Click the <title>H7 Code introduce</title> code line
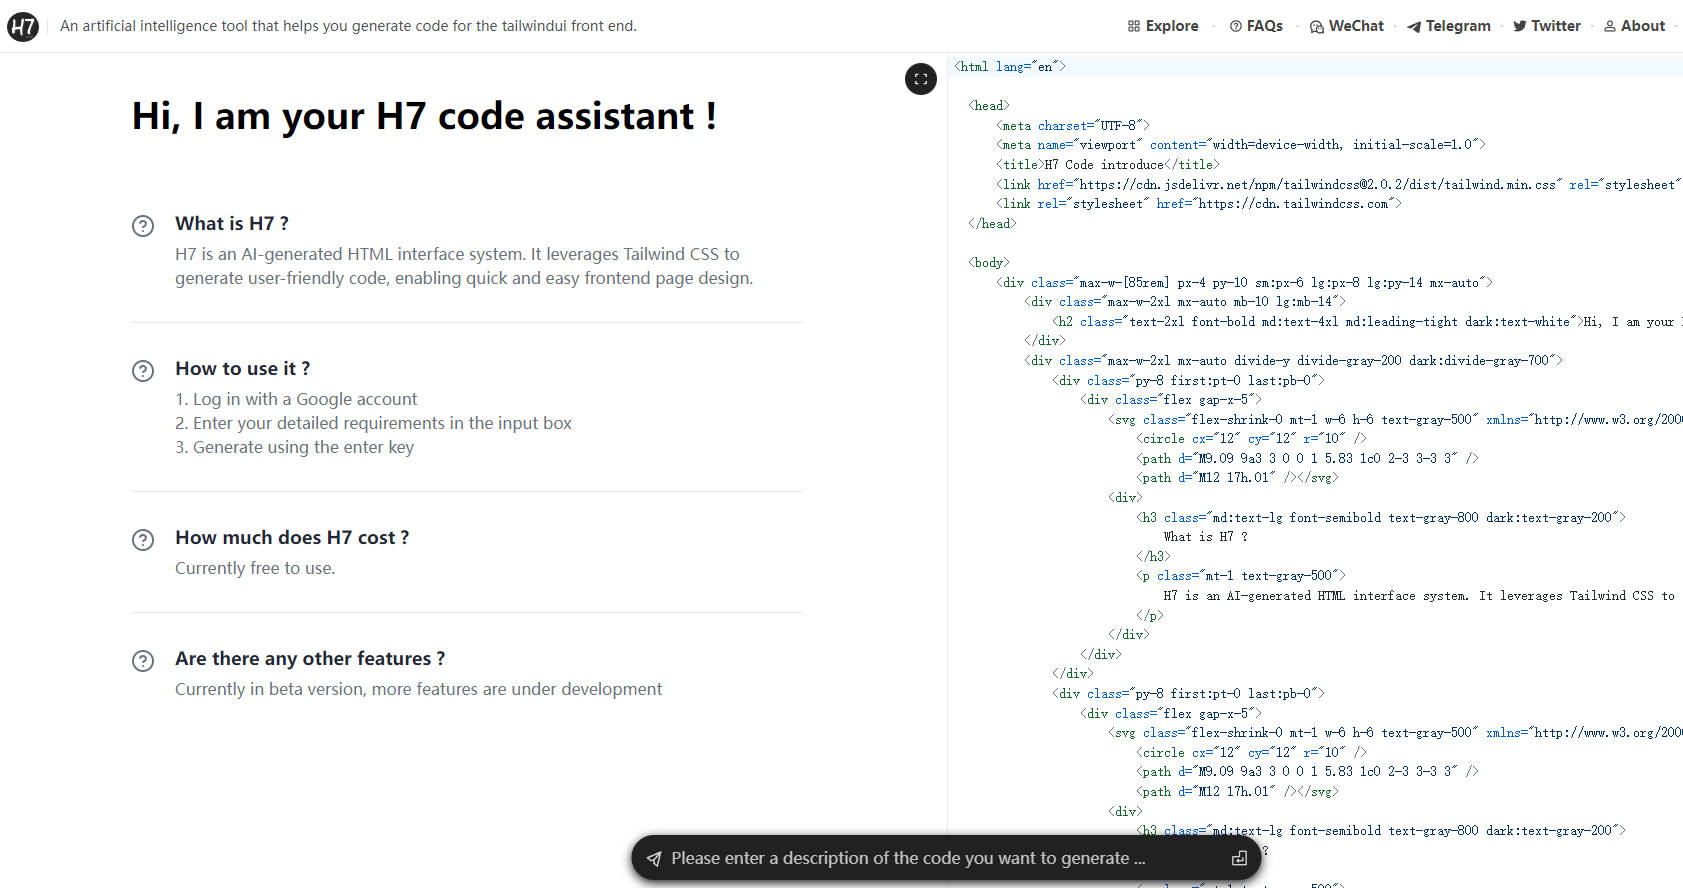The image size is (1683, 888). [x=1107, y=165]
